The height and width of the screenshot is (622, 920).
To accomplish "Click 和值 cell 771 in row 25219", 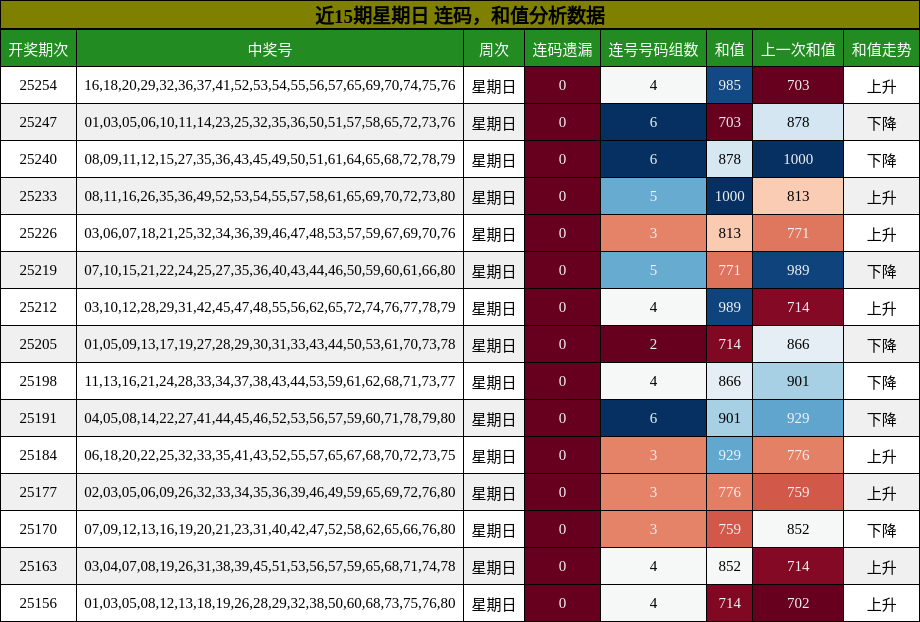I will pos(729,270).
